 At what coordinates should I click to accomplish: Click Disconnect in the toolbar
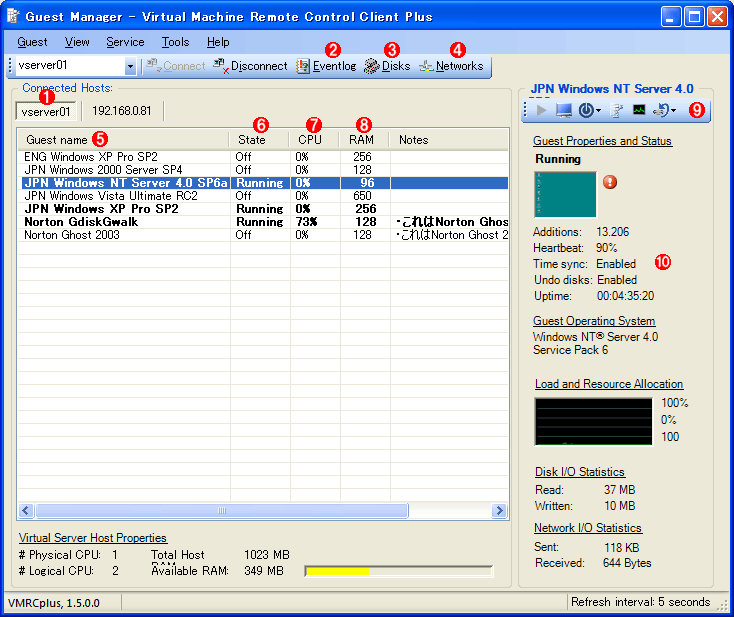pos(250,66)
